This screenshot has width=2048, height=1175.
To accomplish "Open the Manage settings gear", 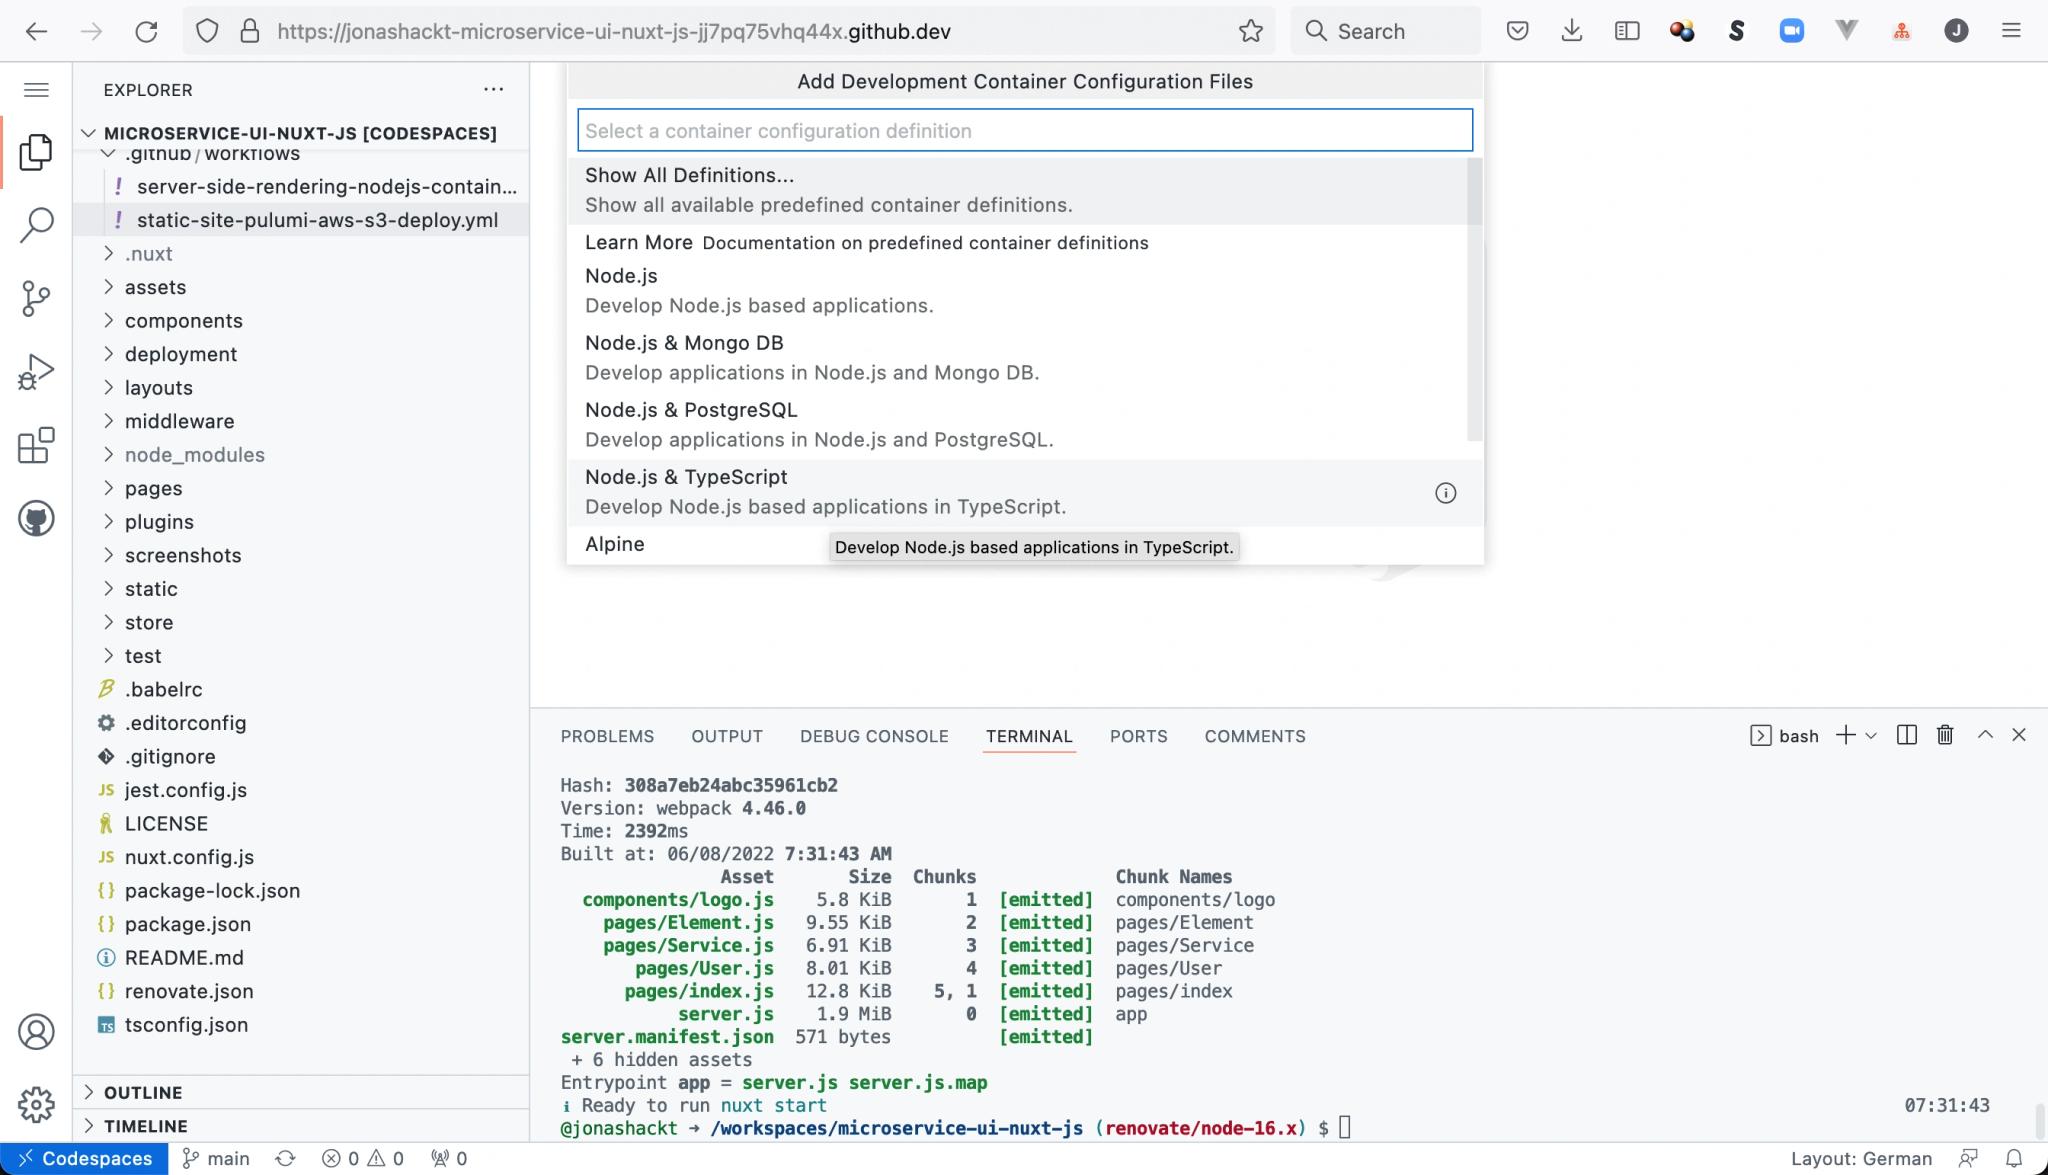I will [37, 1104].
